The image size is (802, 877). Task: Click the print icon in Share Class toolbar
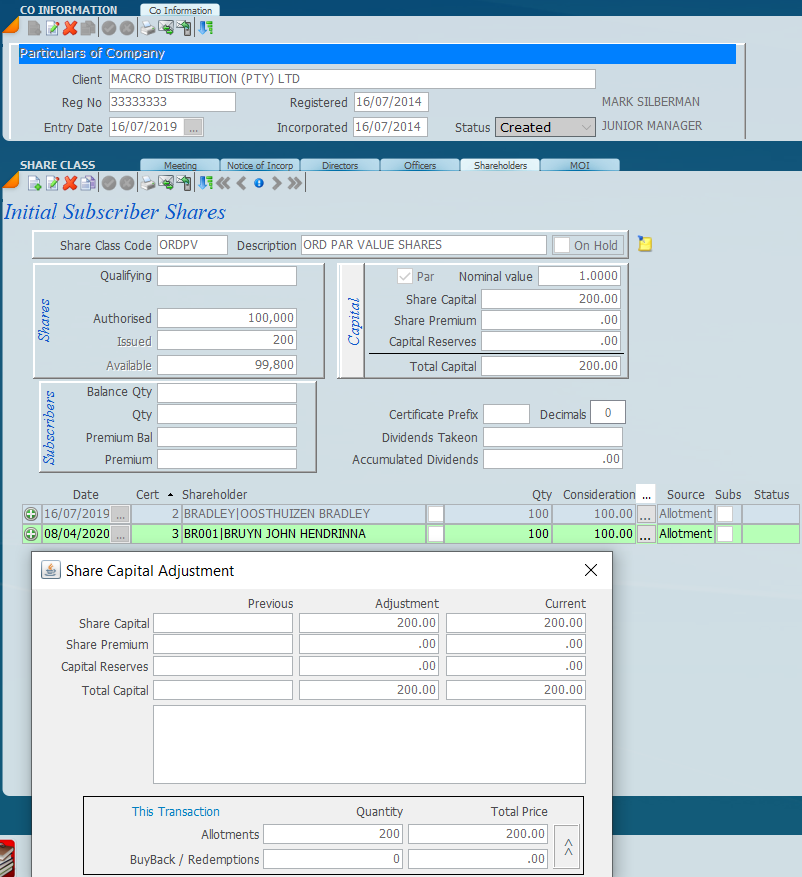click(x=148, y=183)
